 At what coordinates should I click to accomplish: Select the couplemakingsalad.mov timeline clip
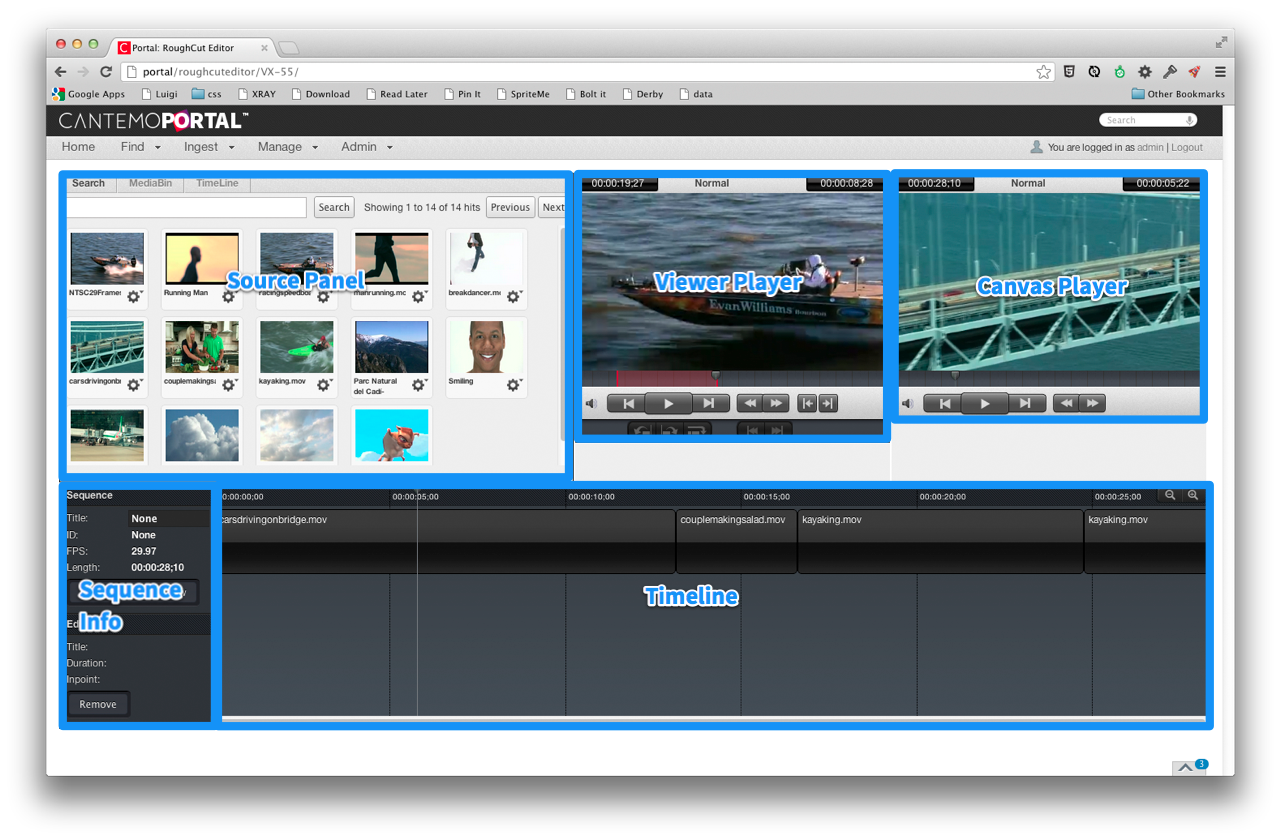[x=737, y=541]
